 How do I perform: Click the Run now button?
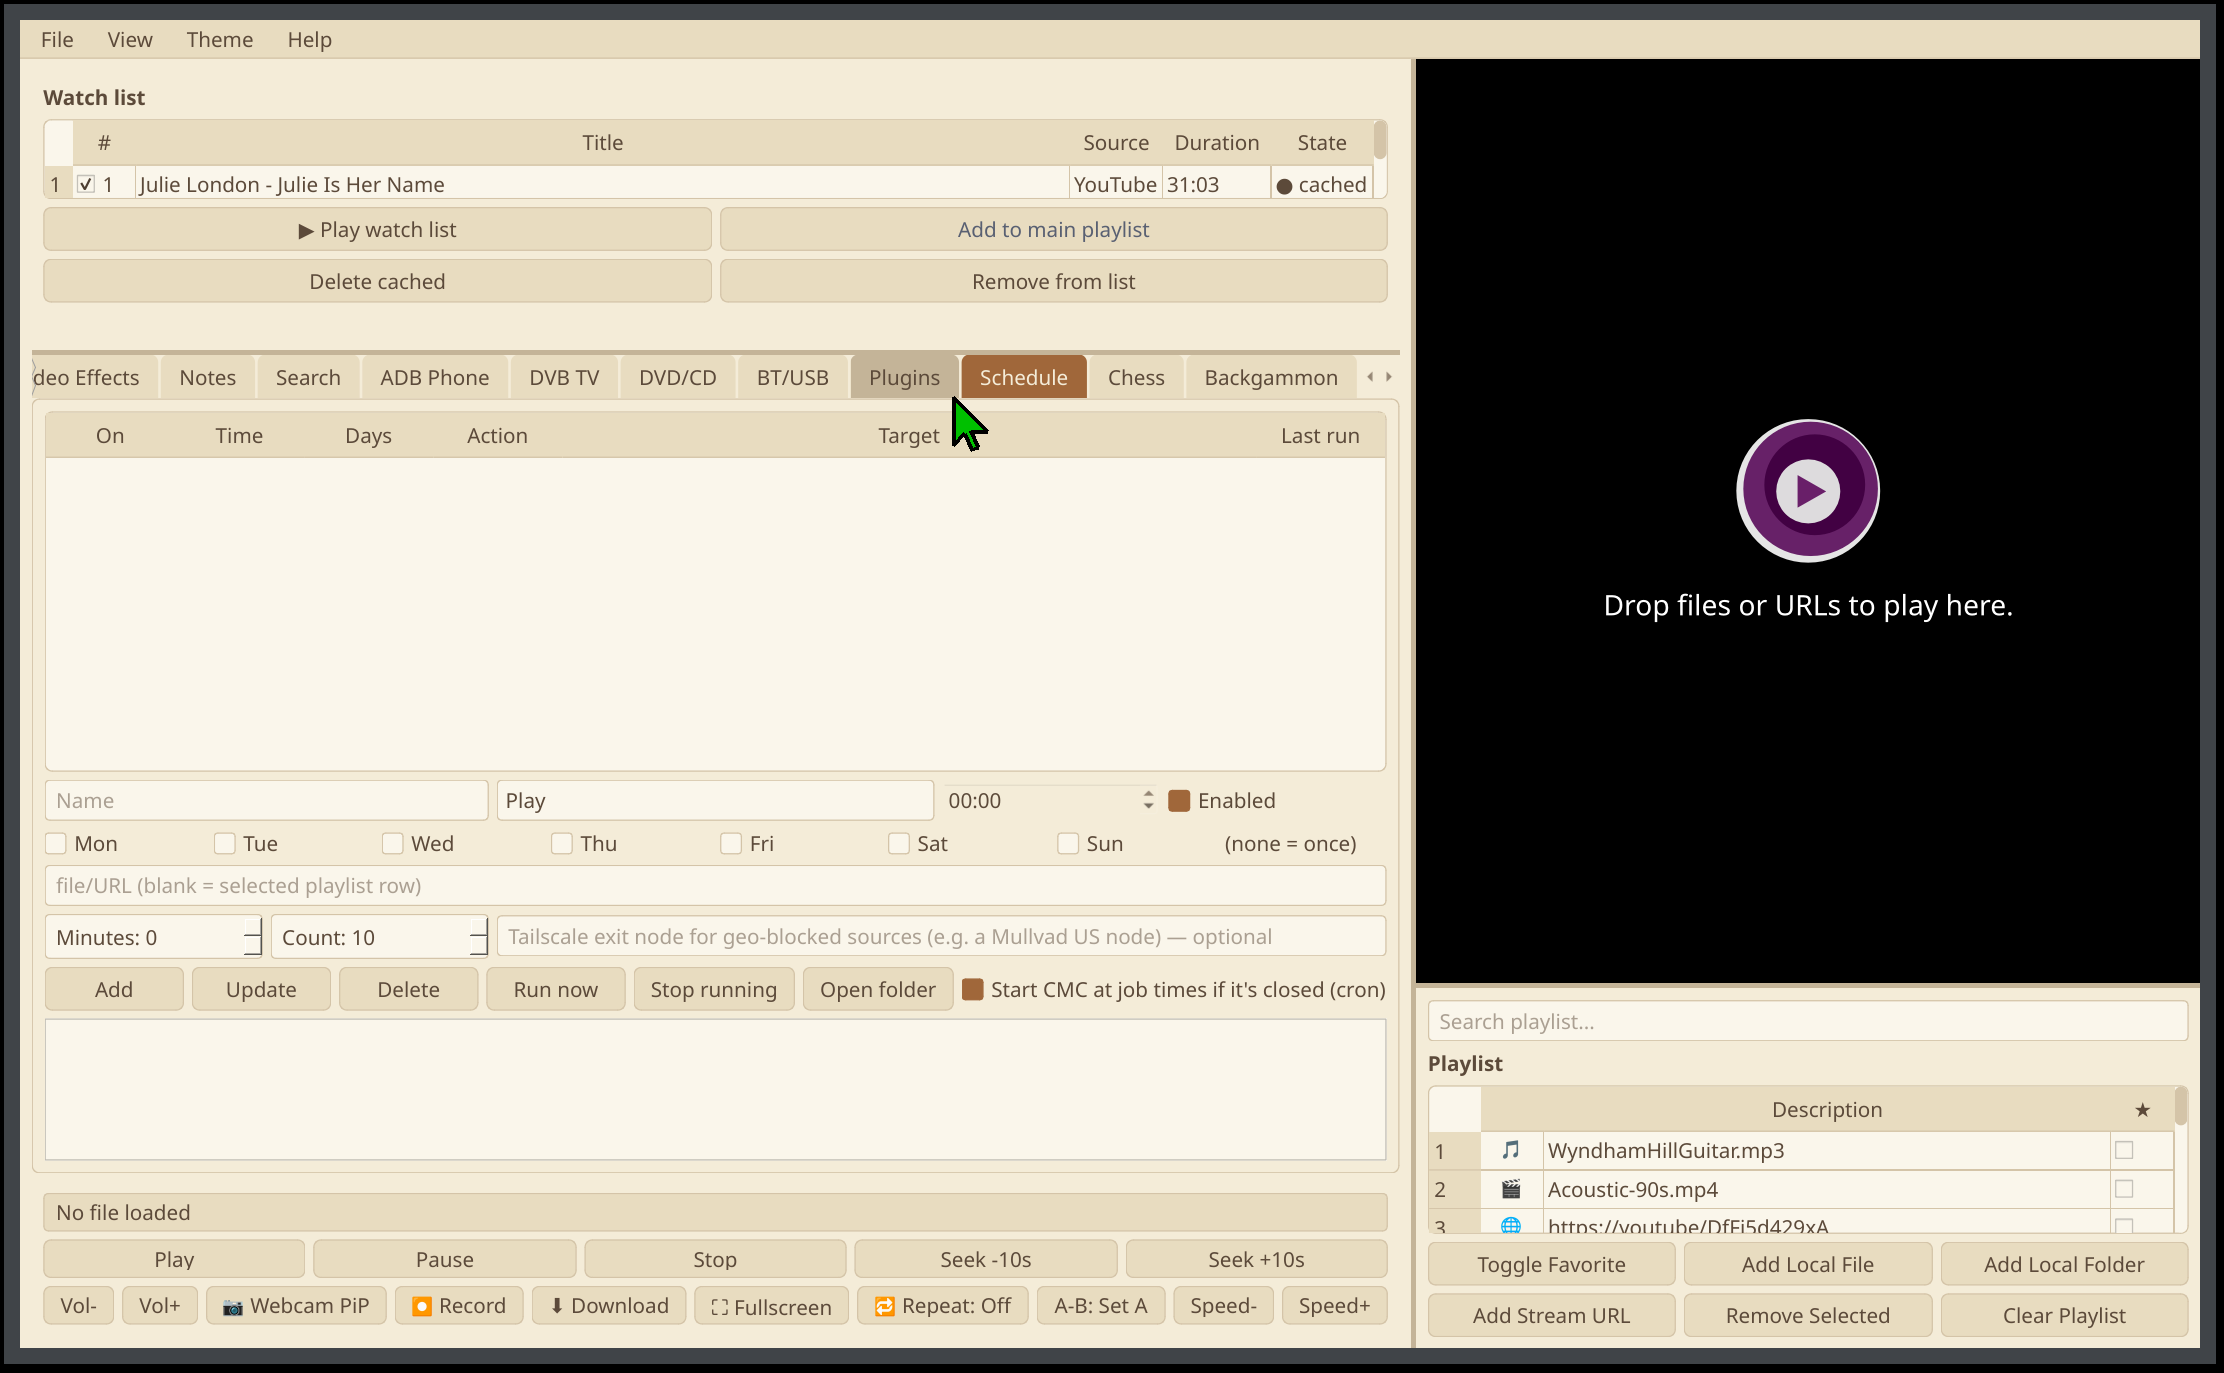[556, 990]
